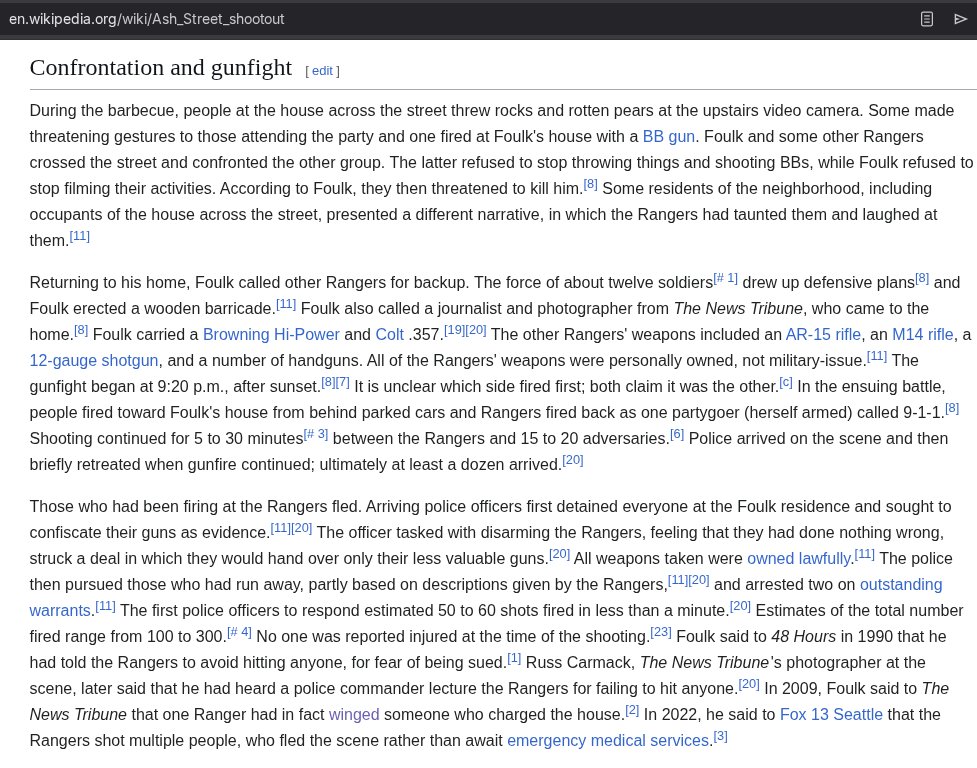Screen dimensions: 977x768
Task: Open the BB gun link
Action: tap(669, 136)
